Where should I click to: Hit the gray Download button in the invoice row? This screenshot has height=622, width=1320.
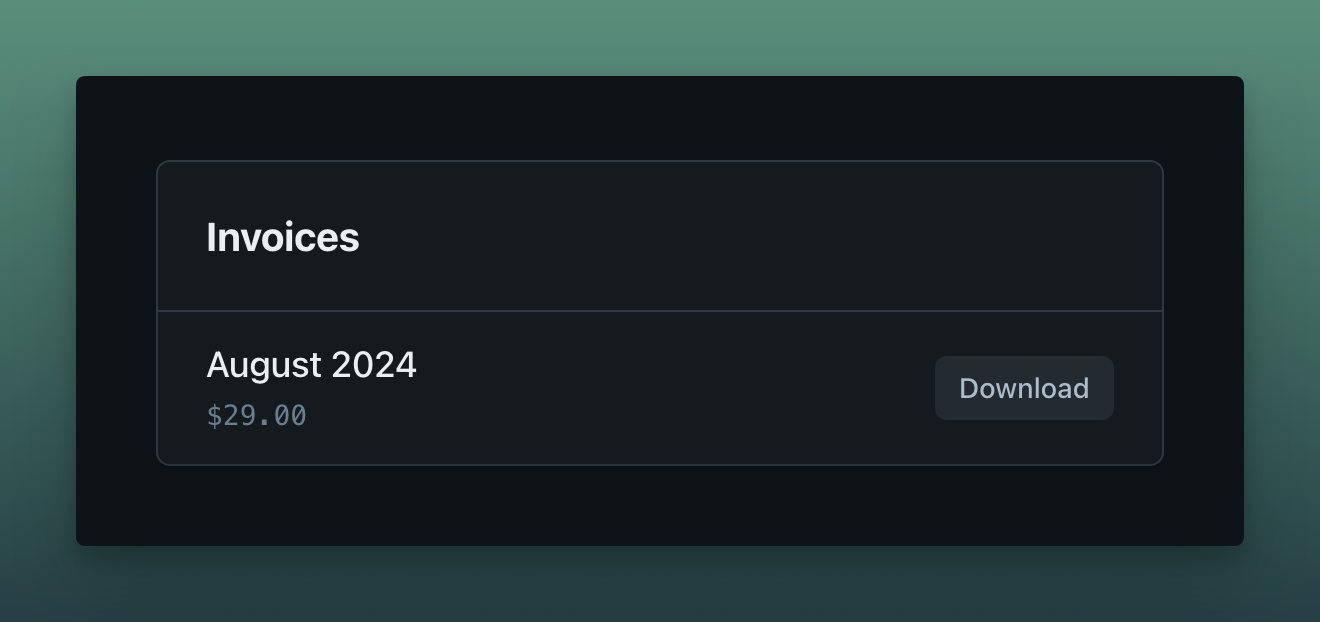pyautogui.click(x=1024, y=388)
